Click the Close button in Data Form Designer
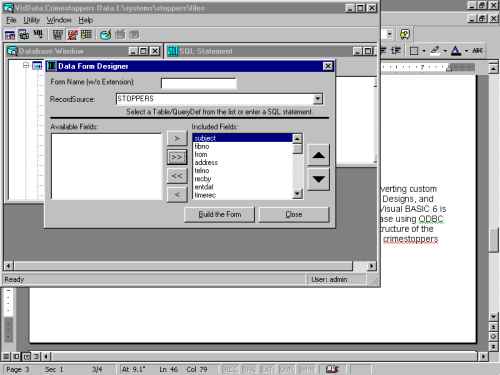The height and width of the screenshot is (375, 500). [294, 214]
